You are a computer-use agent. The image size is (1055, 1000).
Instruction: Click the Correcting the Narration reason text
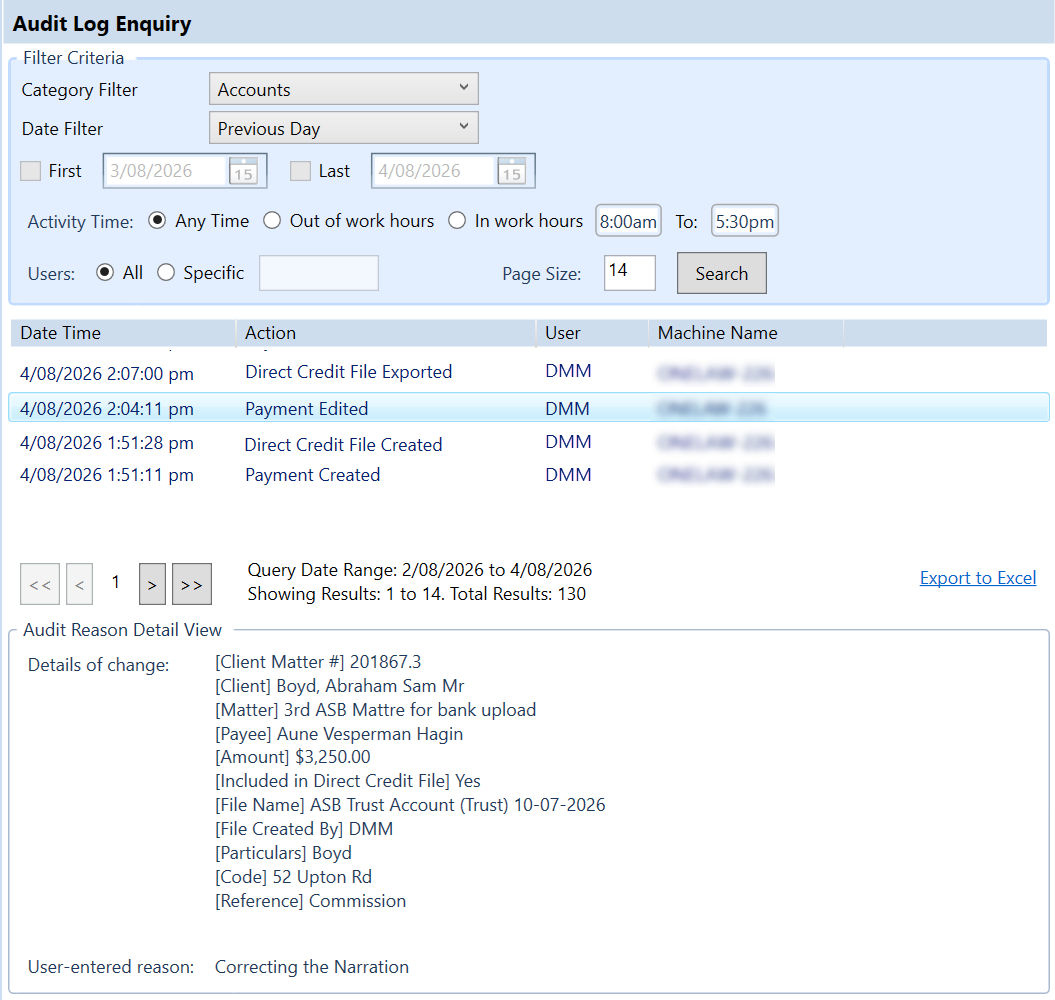[x=312, y=967]
